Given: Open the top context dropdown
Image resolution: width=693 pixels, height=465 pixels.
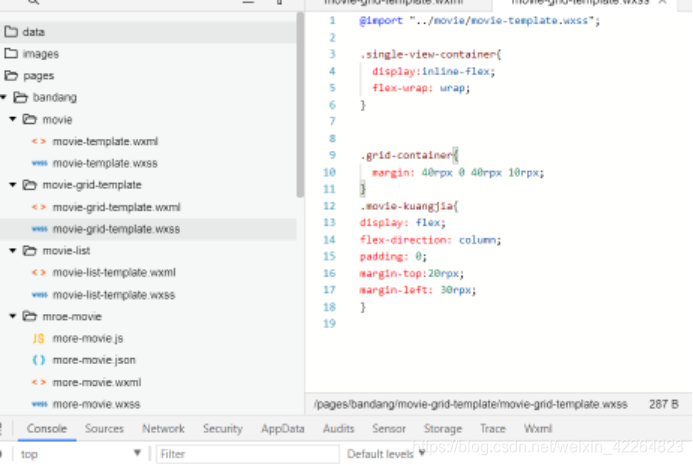Looking at the screenshot, I should [x=80, y=454].
